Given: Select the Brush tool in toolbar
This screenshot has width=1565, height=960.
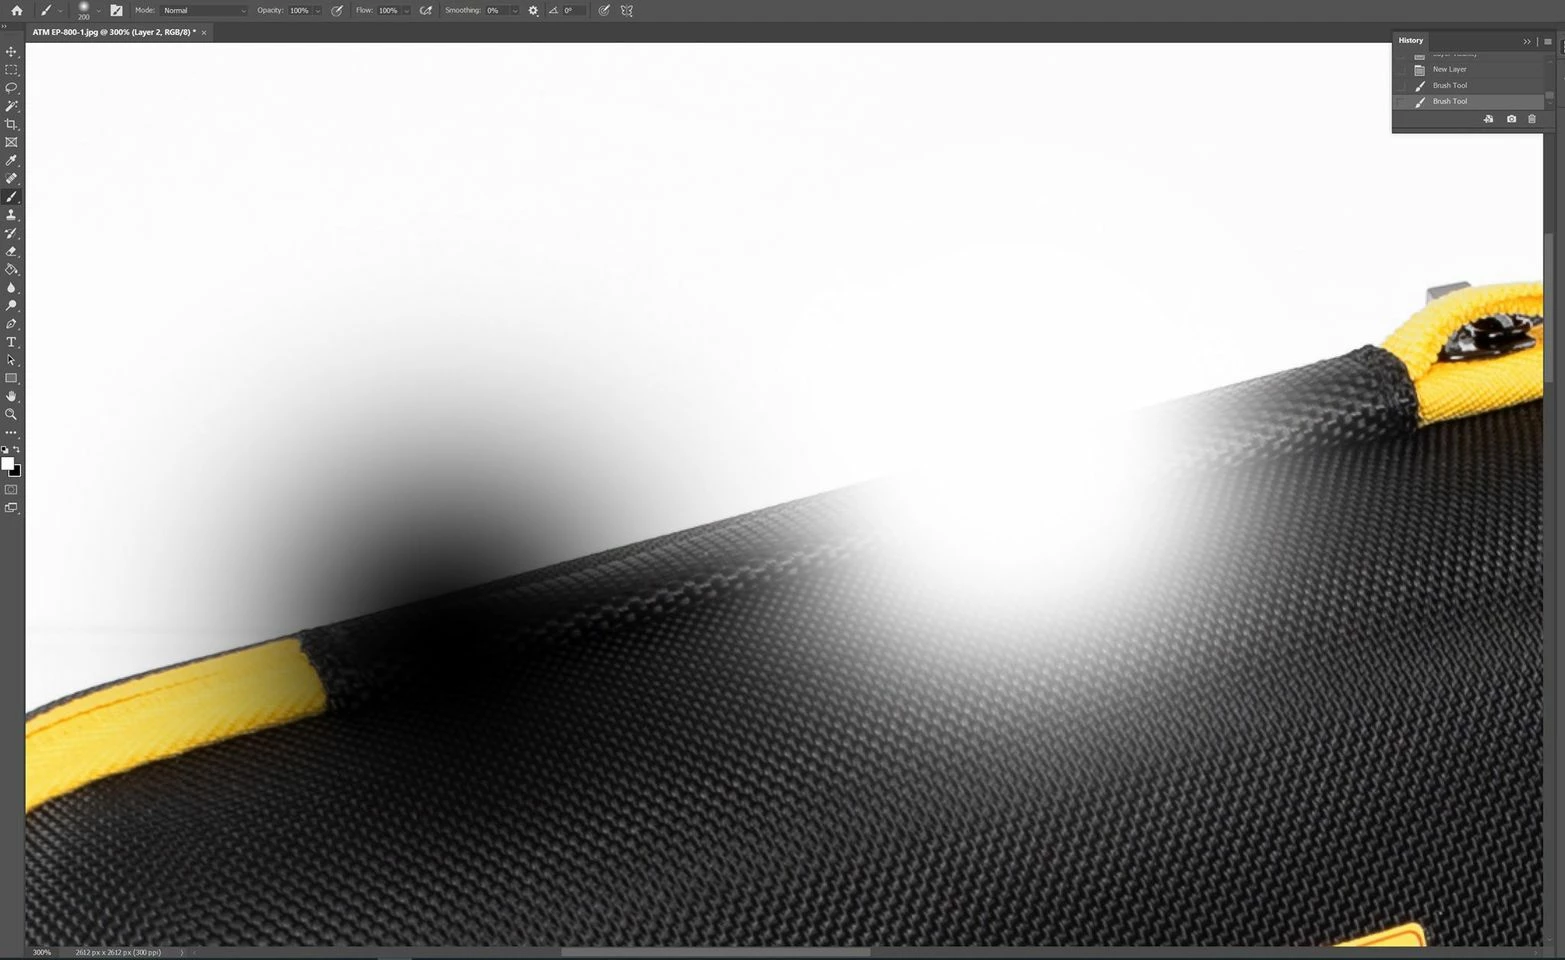Looking at the screenshot, I should pos(11,197).
